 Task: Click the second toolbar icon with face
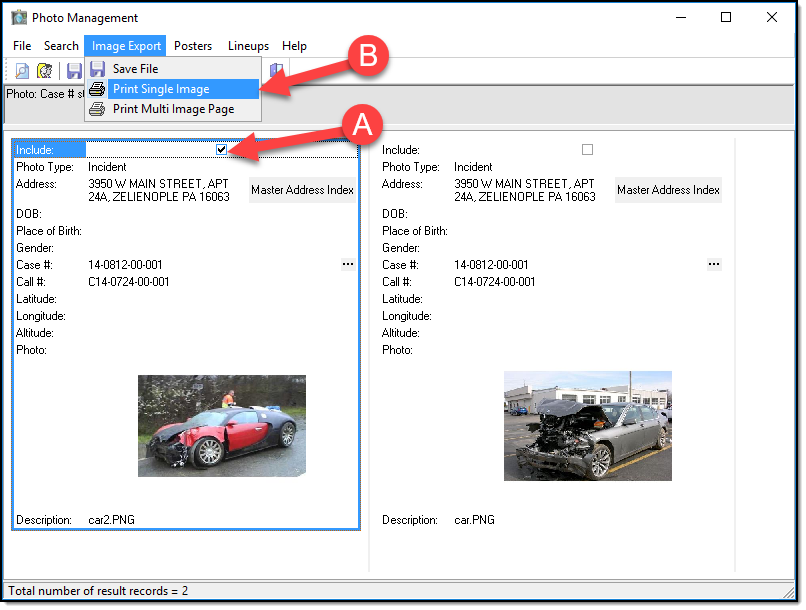coord(45,71)
